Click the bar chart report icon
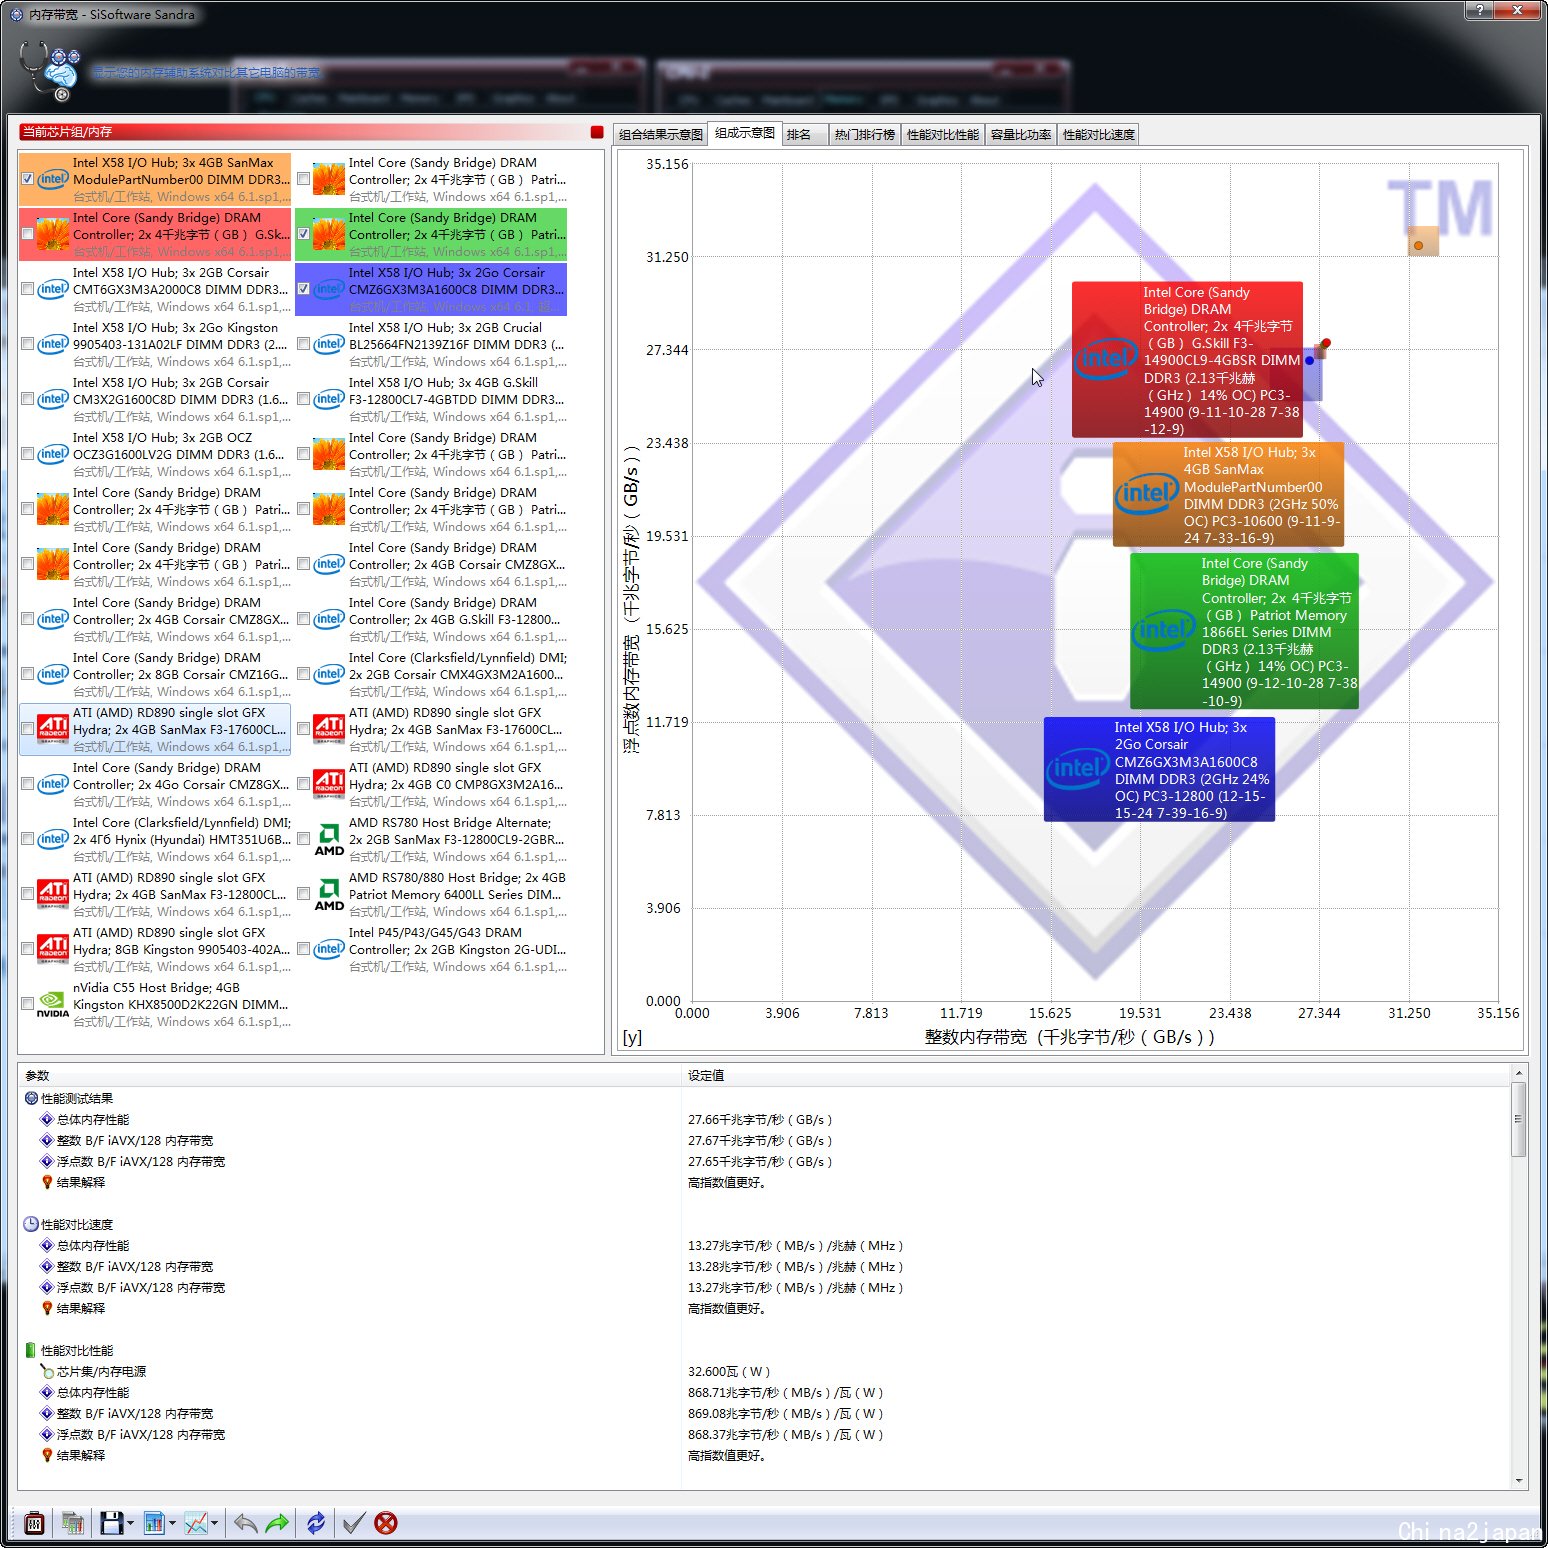This screenshot has width=1548, height=1548. click(154, 1523)
